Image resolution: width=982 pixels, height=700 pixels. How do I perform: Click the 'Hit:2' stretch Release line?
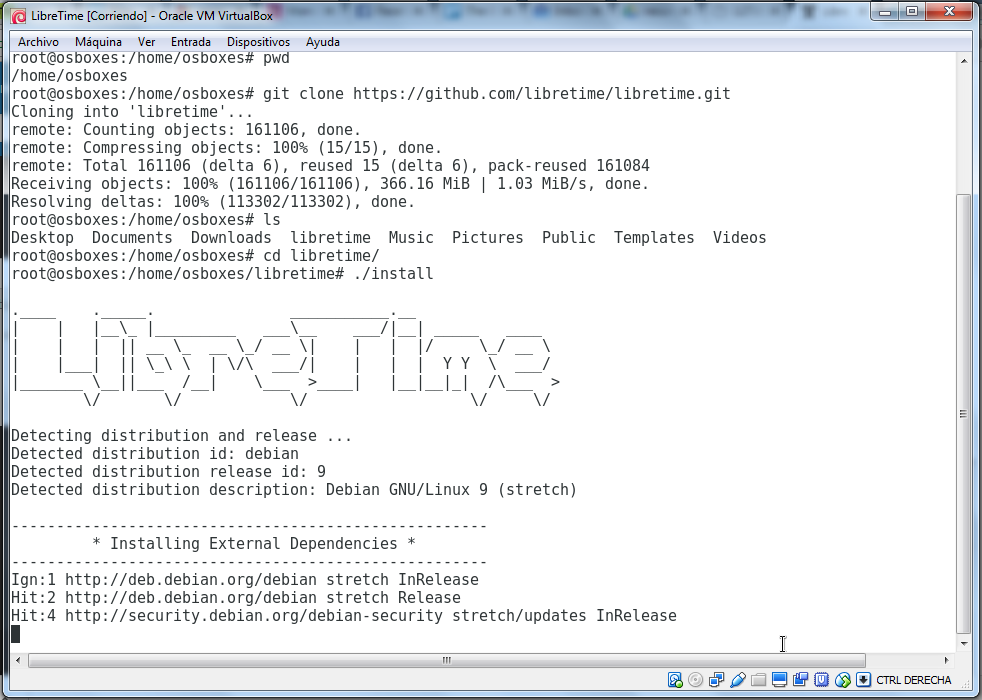(236, 597)
